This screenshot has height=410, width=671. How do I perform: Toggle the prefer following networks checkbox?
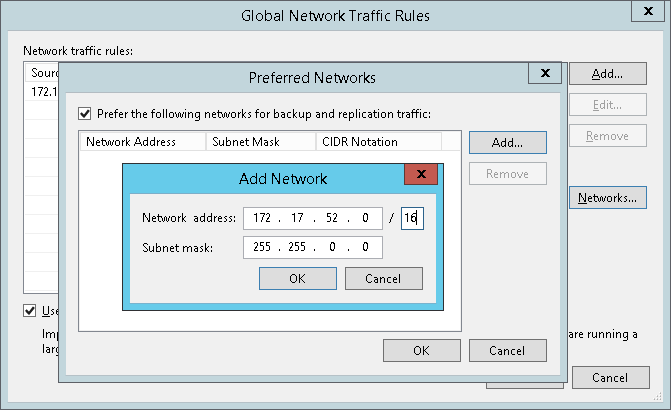(85, 114)
